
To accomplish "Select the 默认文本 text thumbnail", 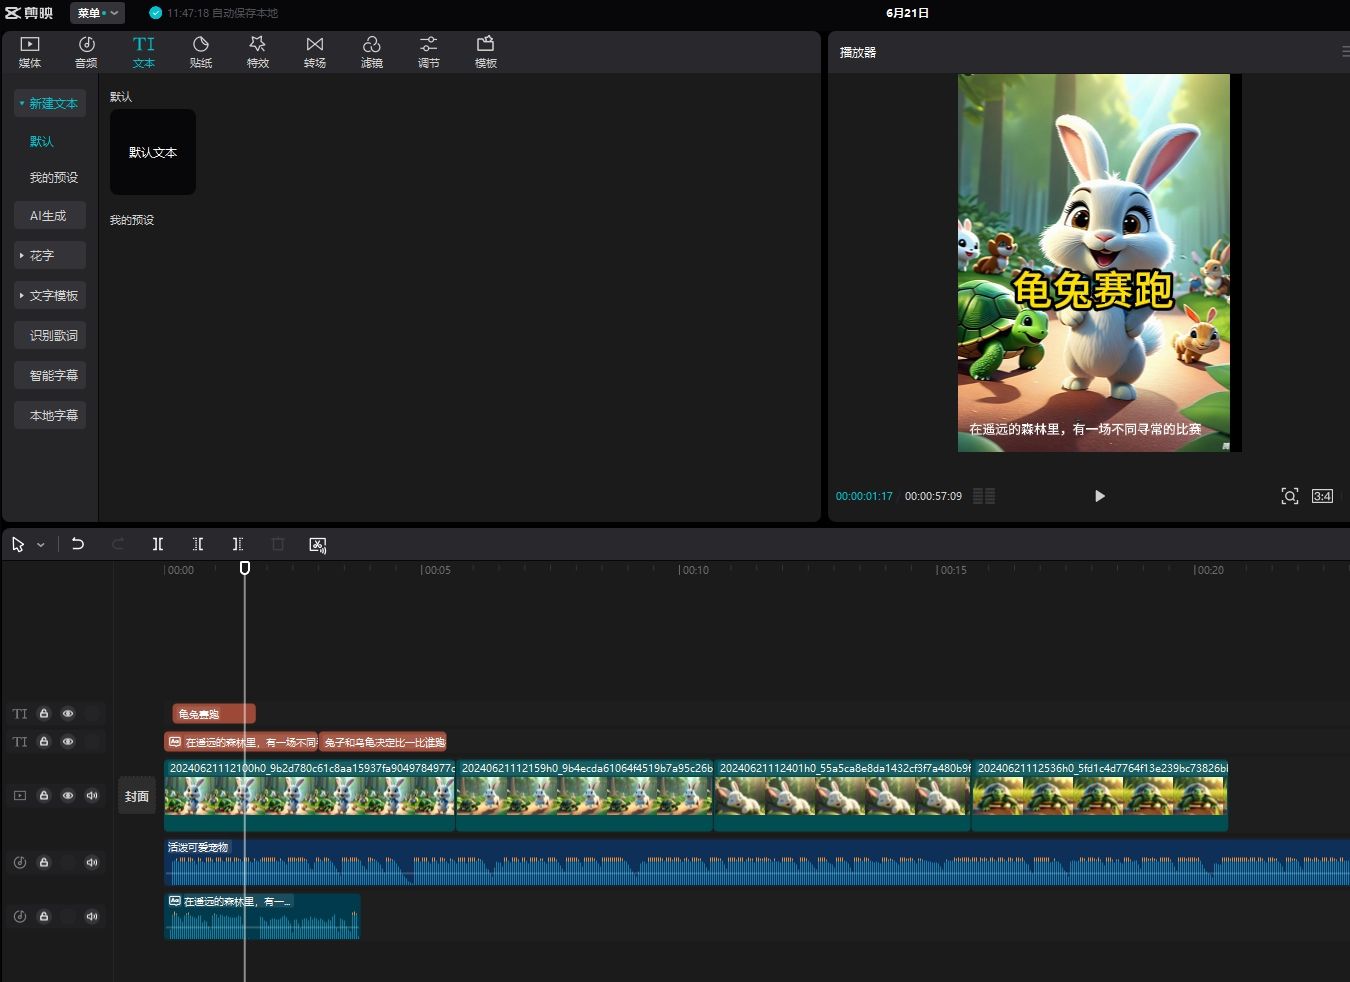I will [153, 152].
